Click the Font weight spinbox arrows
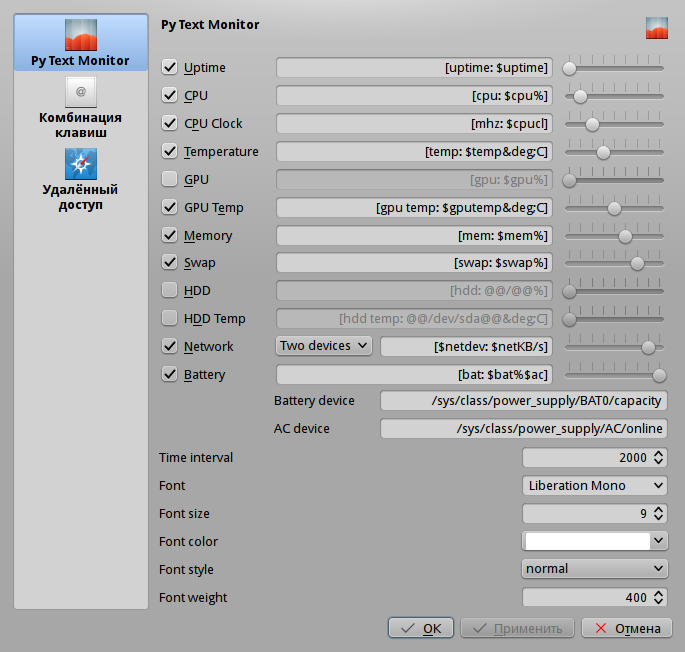Viewport: 685px width, 652px height. coord(658,597)
